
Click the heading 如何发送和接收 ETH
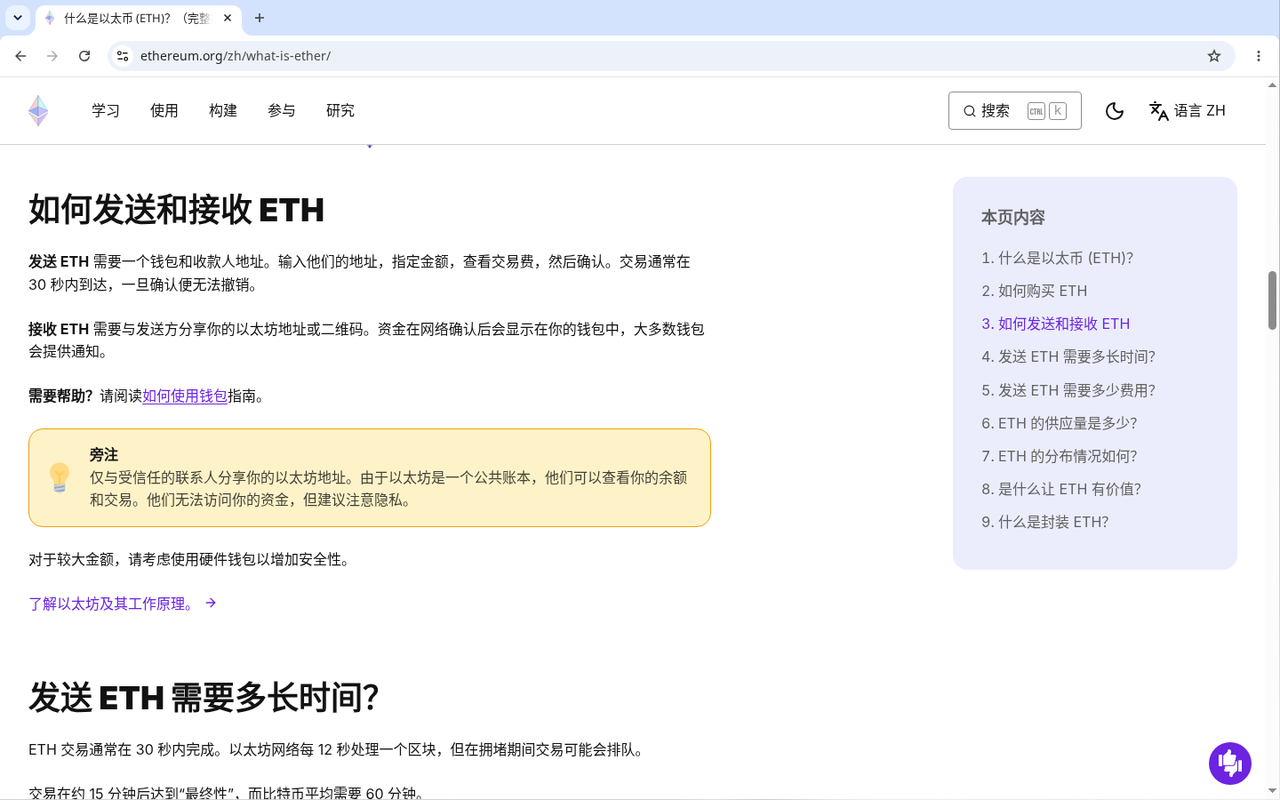click(176, 210)
